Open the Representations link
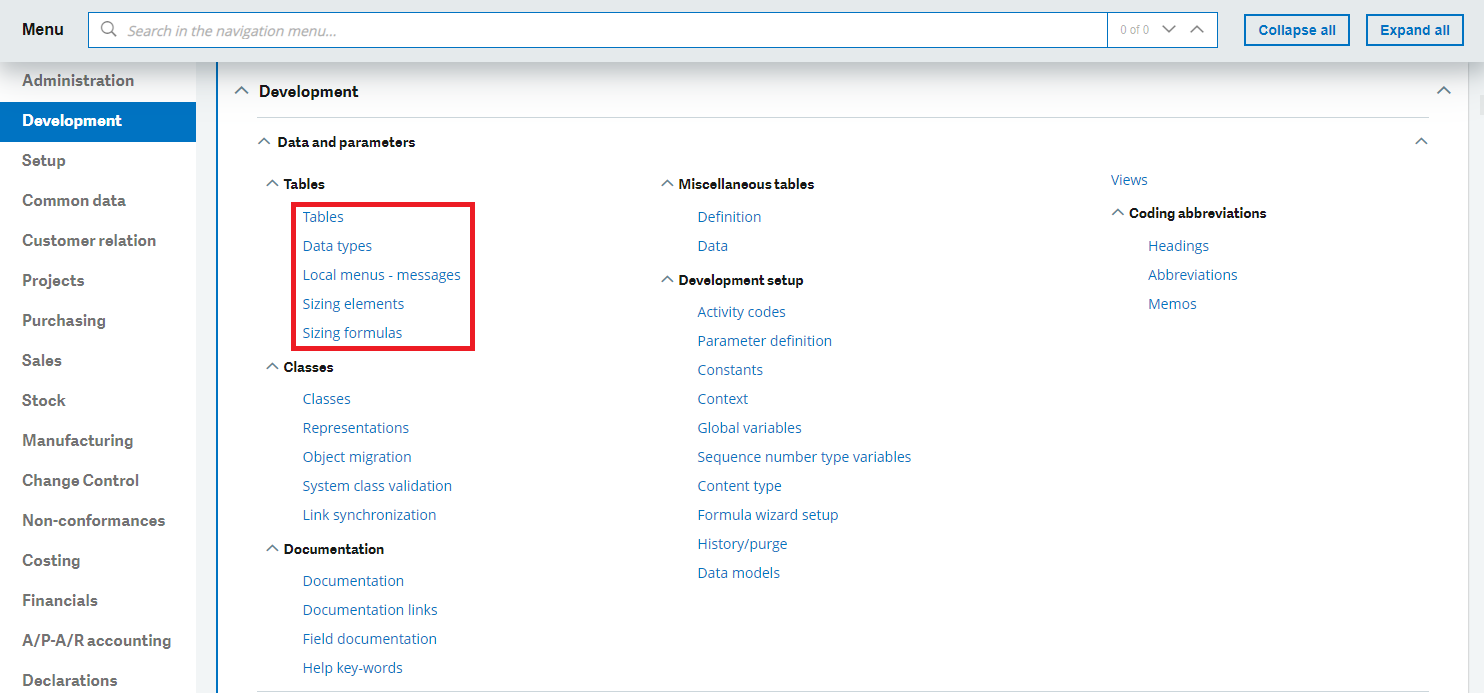The width and height of the screenshot is (1484, 693). [x=356, y=428]
